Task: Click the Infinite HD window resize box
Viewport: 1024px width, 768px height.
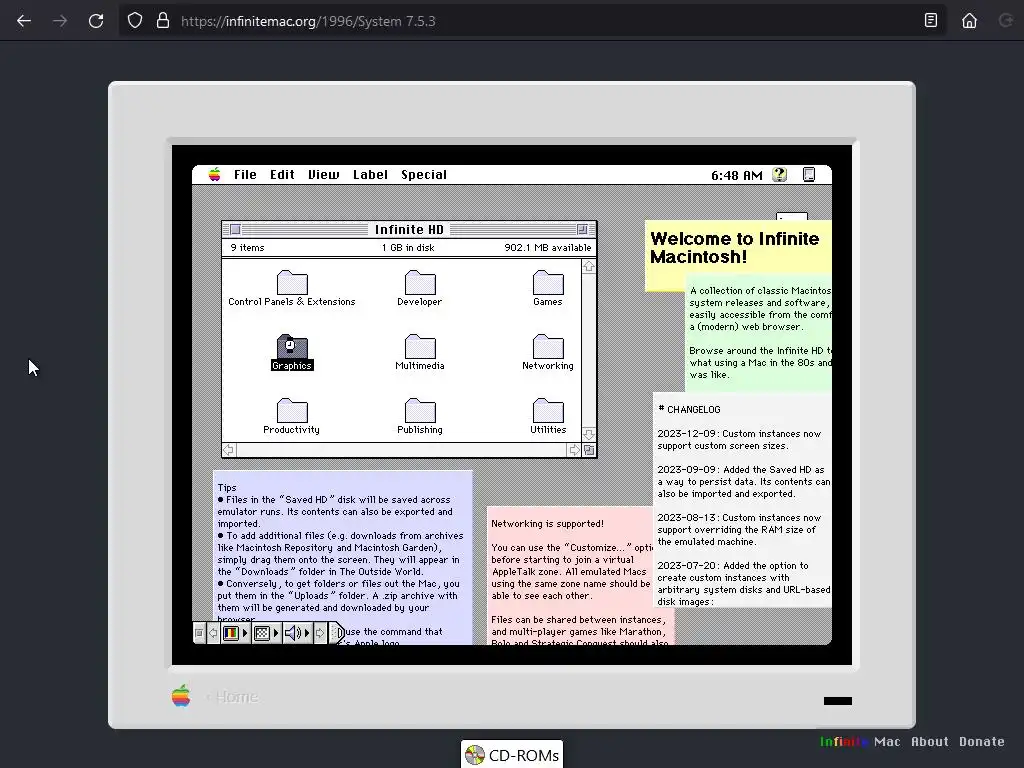Action: [589, 450]
